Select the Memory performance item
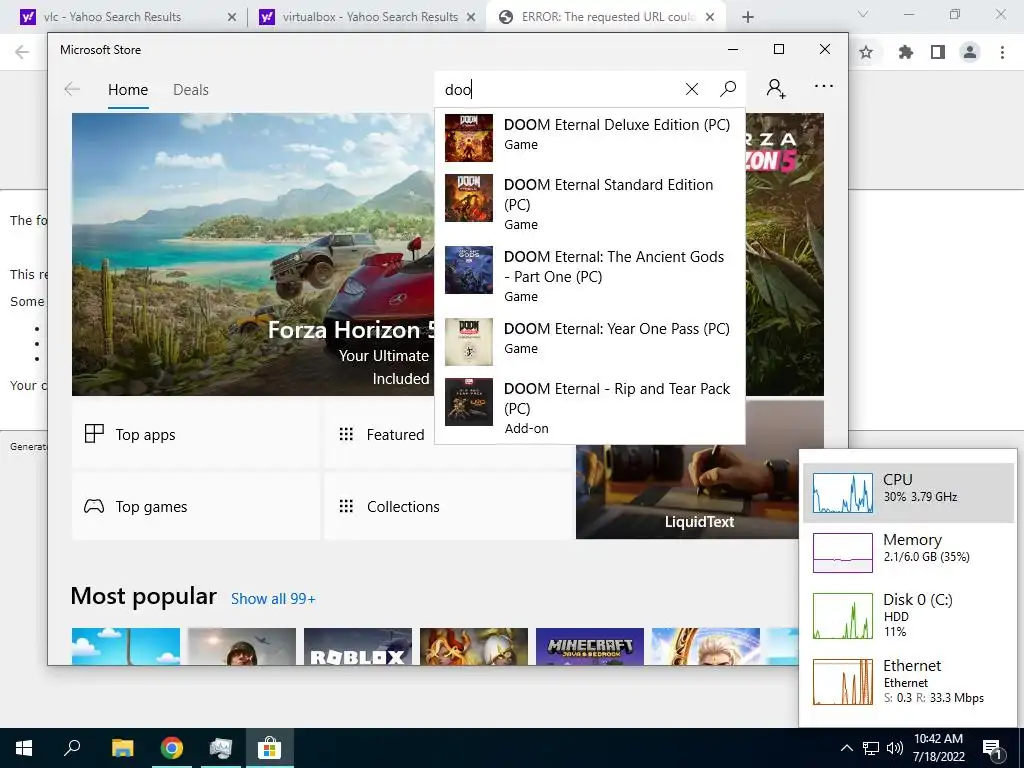The image size is (1024, 768). coord(908,552)
